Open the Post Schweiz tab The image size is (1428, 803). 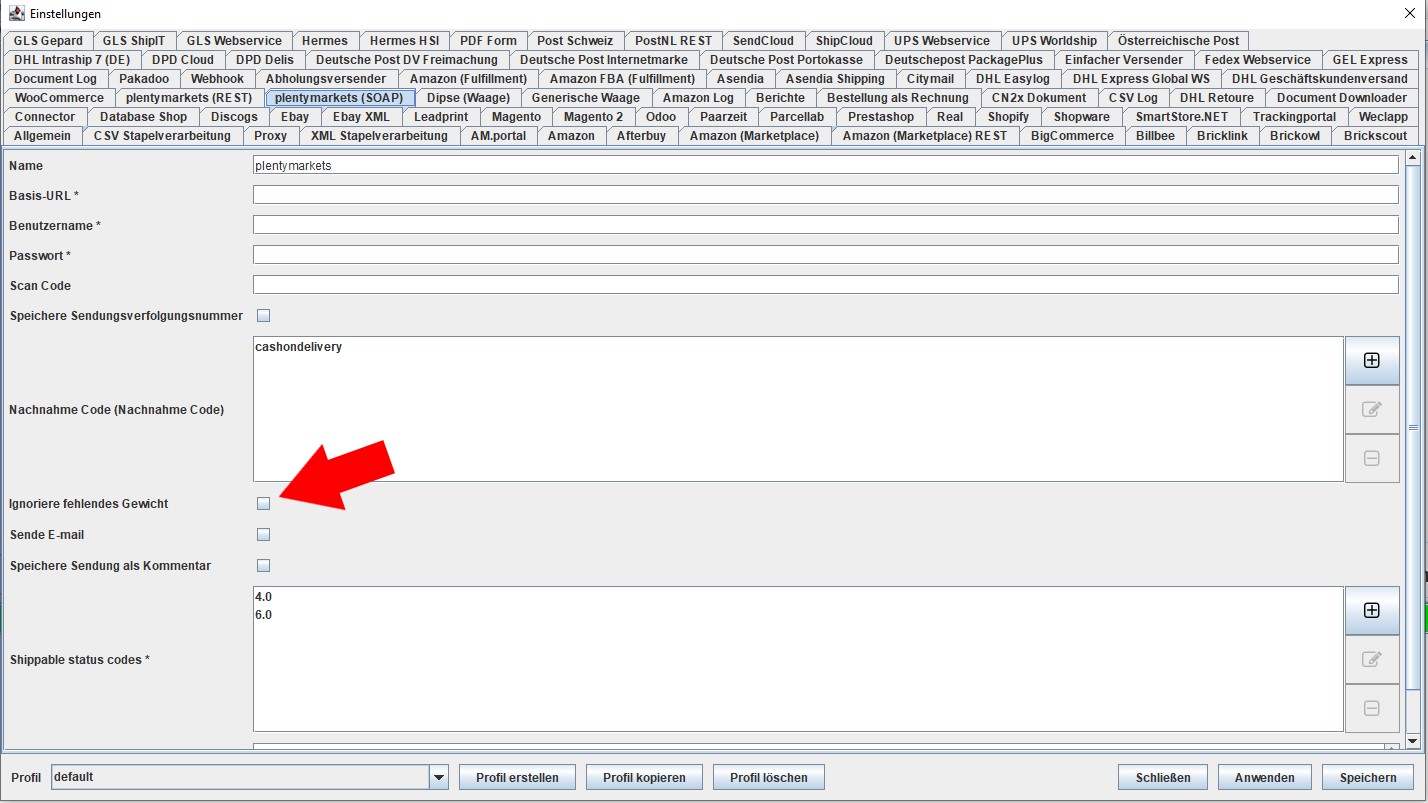575,41
